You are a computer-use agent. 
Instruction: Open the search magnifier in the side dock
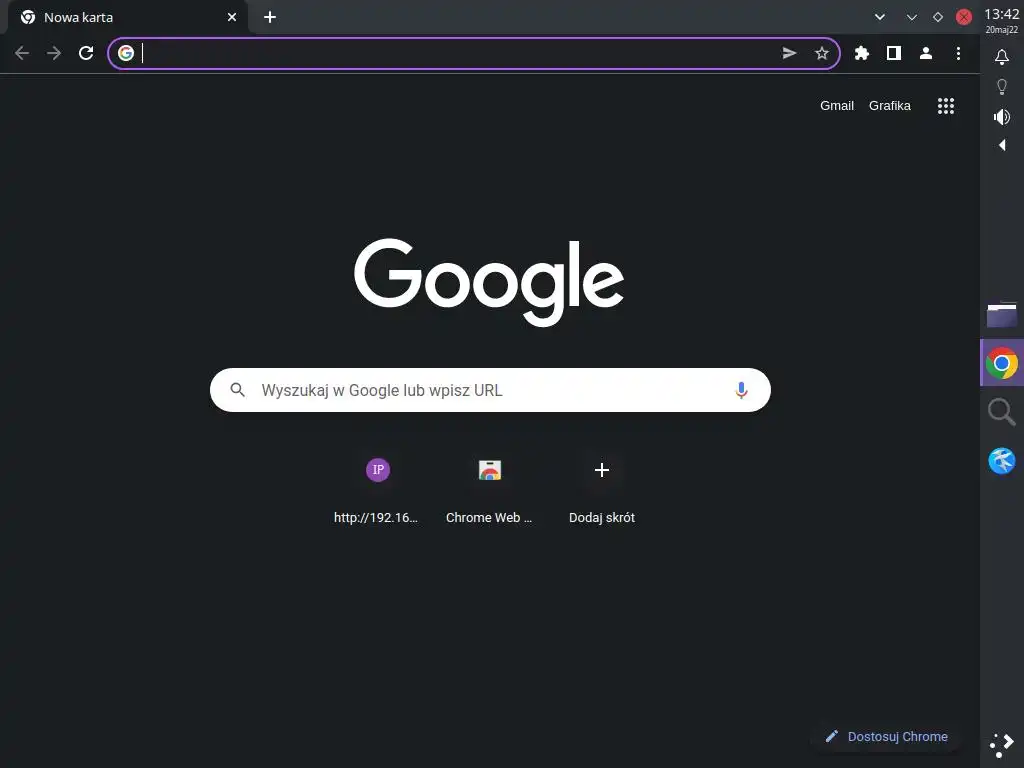click(1002, 412)
